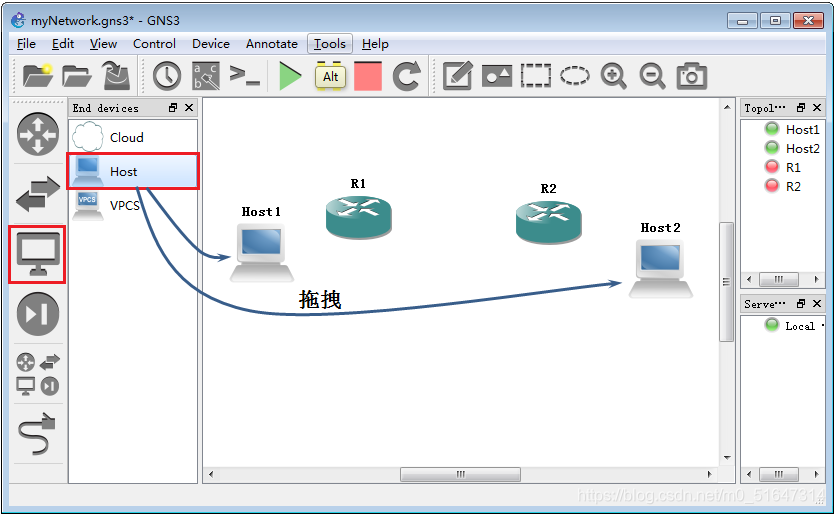Browse routers in the device sidebar

pos(37,134)
